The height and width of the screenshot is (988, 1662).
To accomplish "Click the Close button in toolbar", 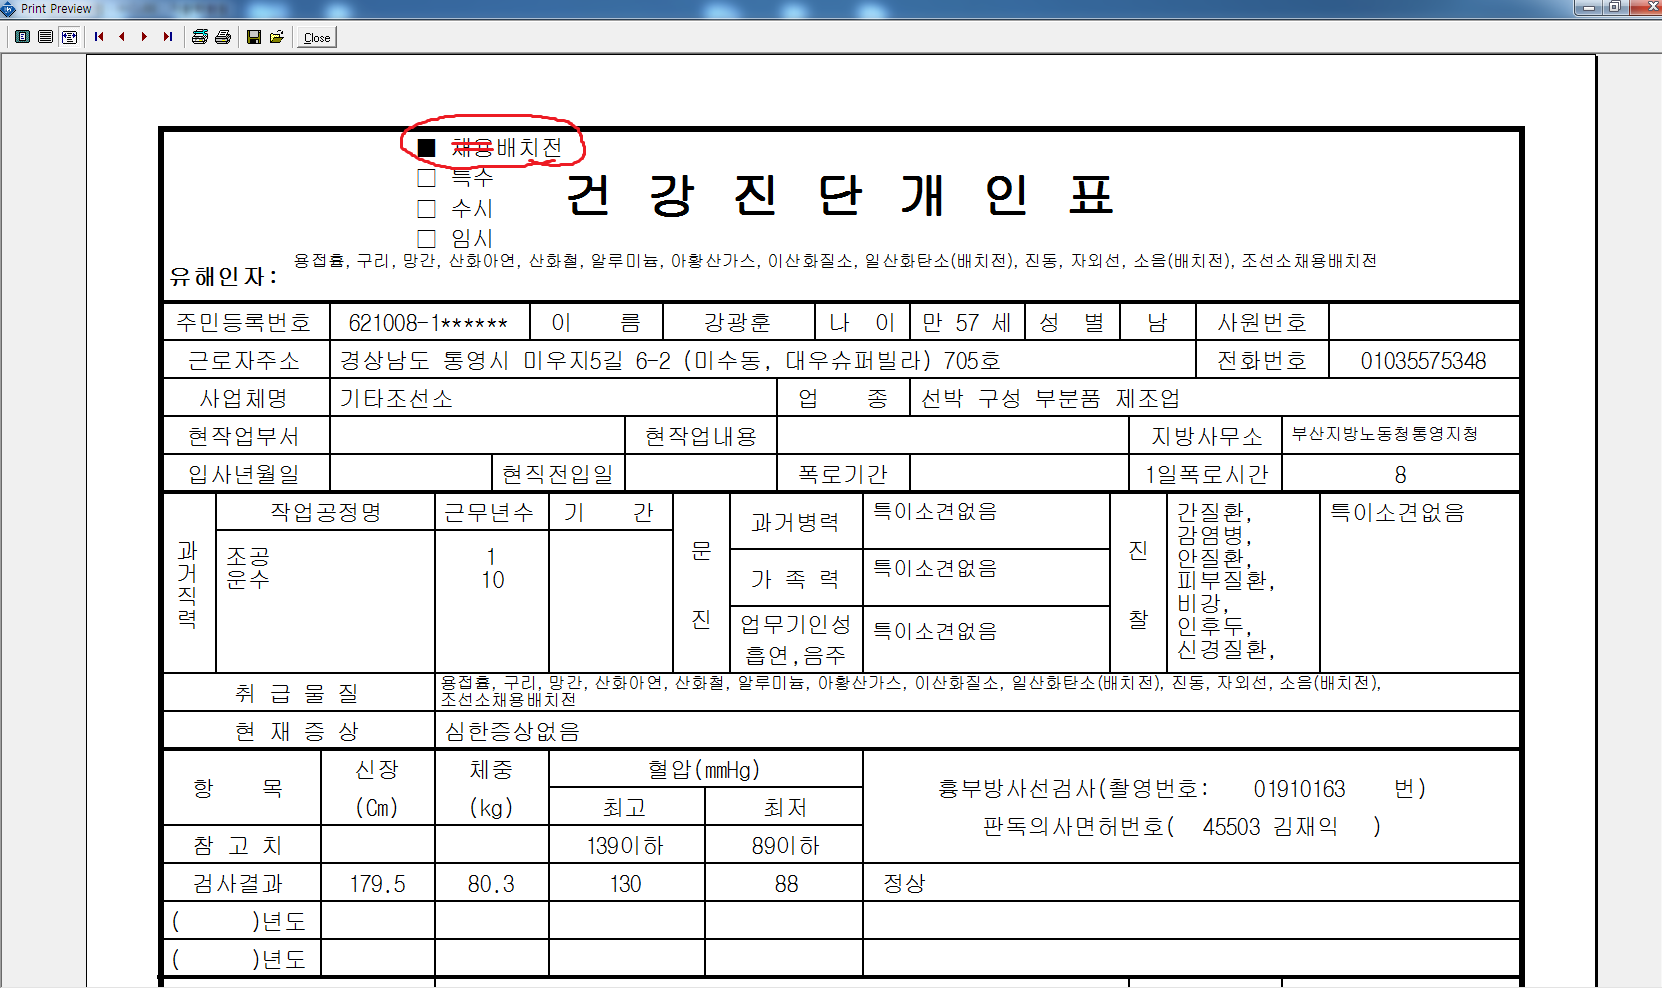I will [317, 38].
